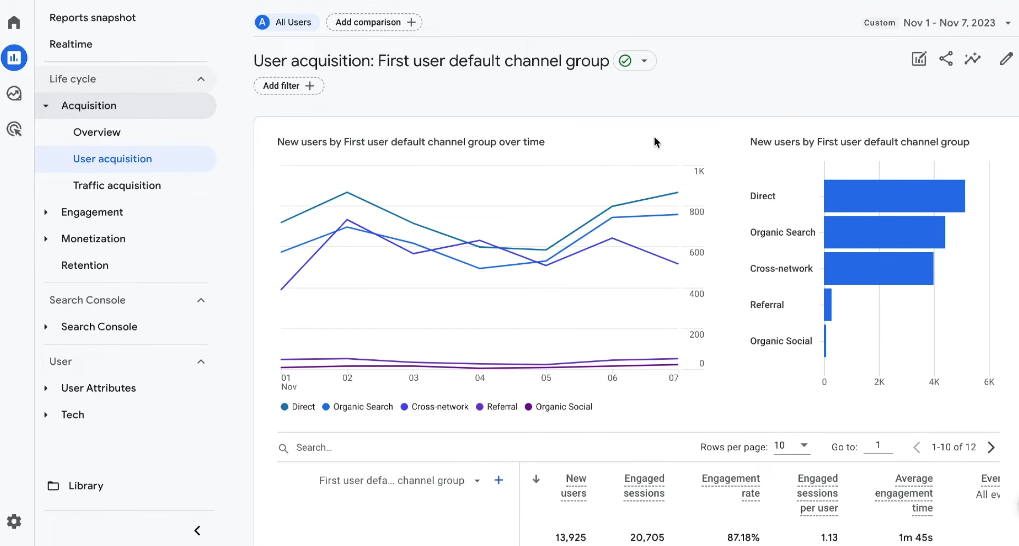Click the sort arrow beside New users

[536, 479]
